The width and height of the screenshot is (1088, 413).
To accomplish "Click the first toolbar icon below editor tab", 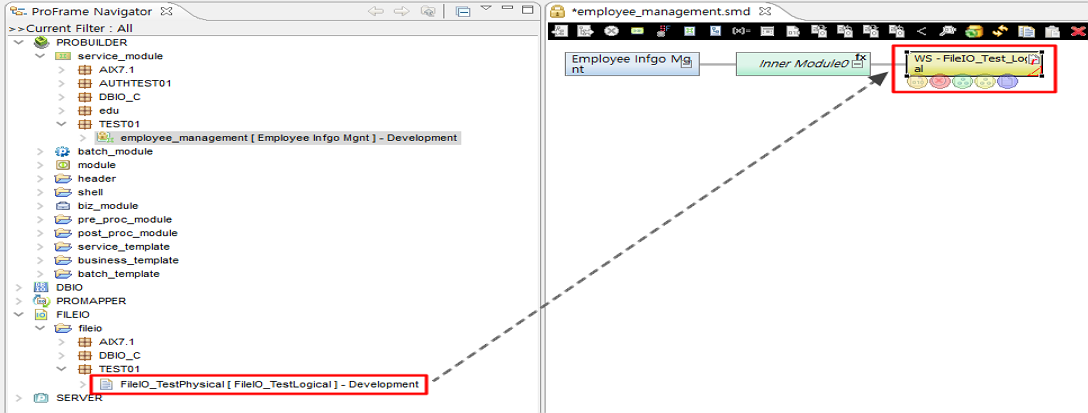I will pos(559,31).
